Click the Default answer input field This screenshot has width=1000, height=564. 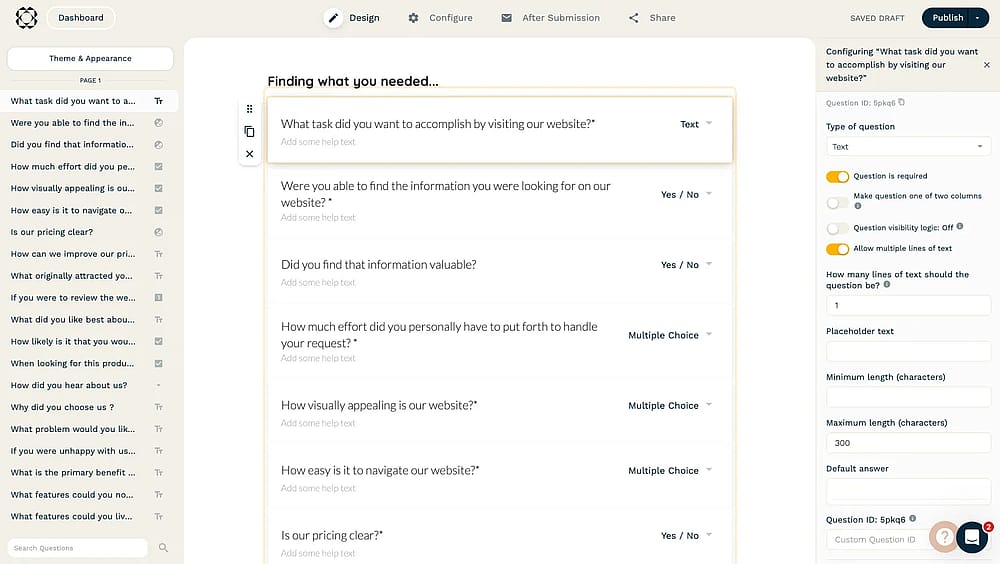908,489
